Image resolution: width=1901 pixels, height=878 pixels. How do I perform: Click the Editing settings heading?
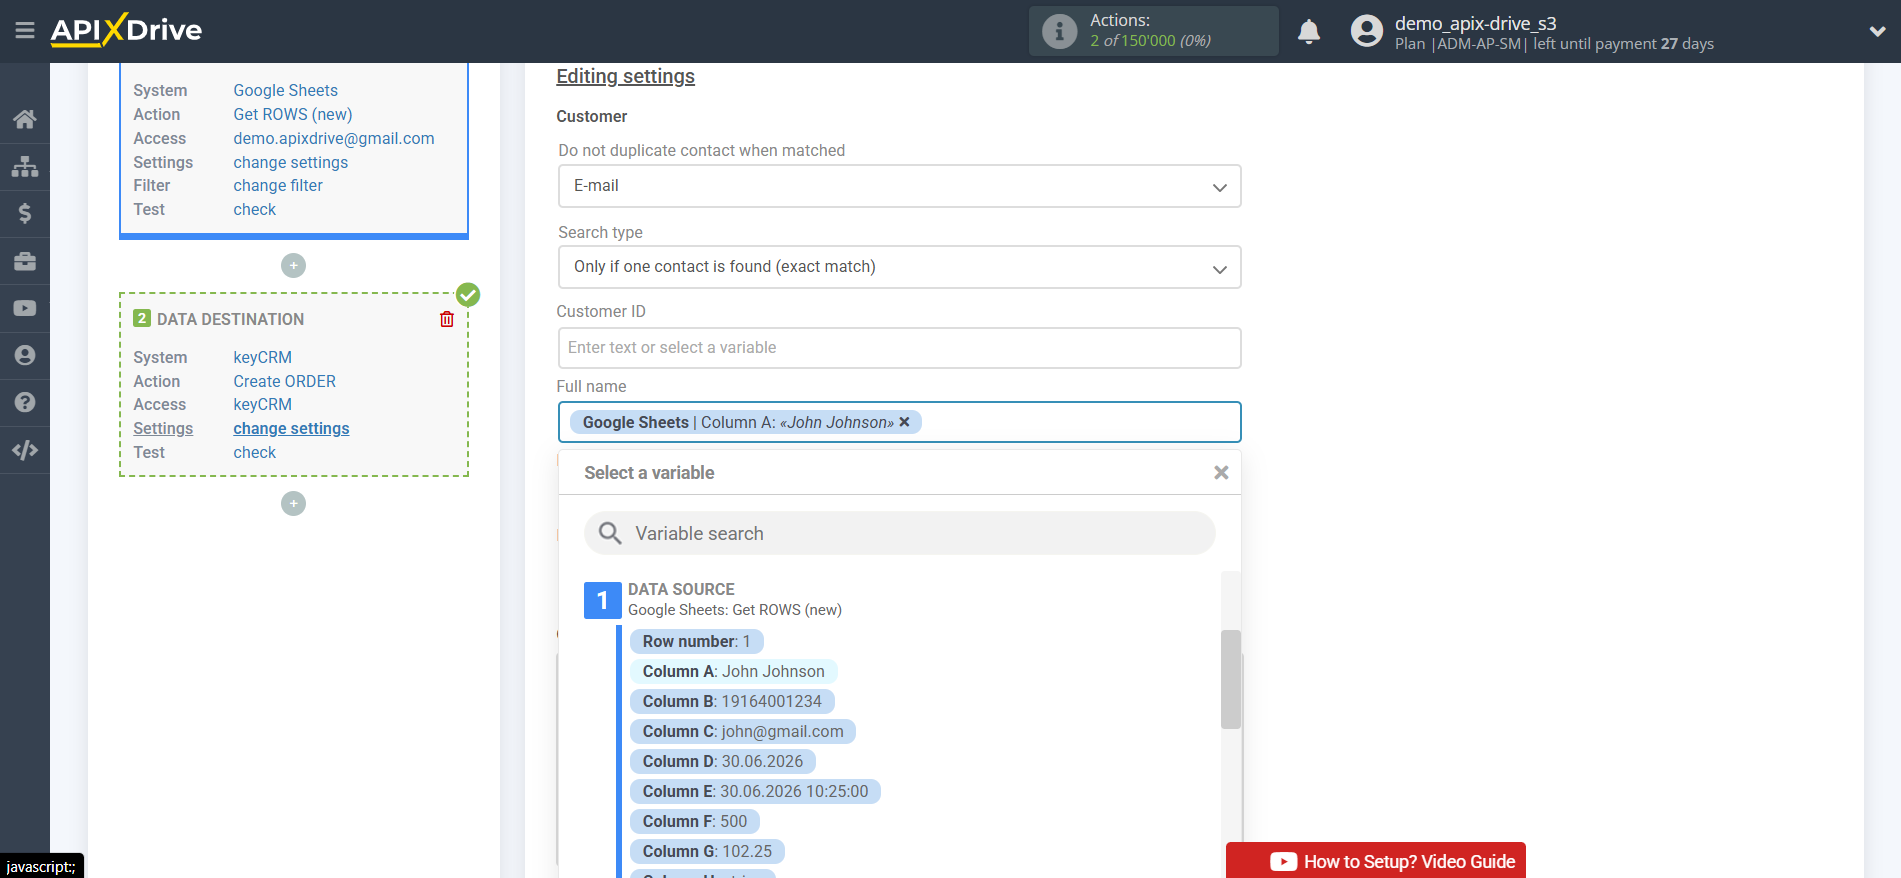tap(625, 76)
